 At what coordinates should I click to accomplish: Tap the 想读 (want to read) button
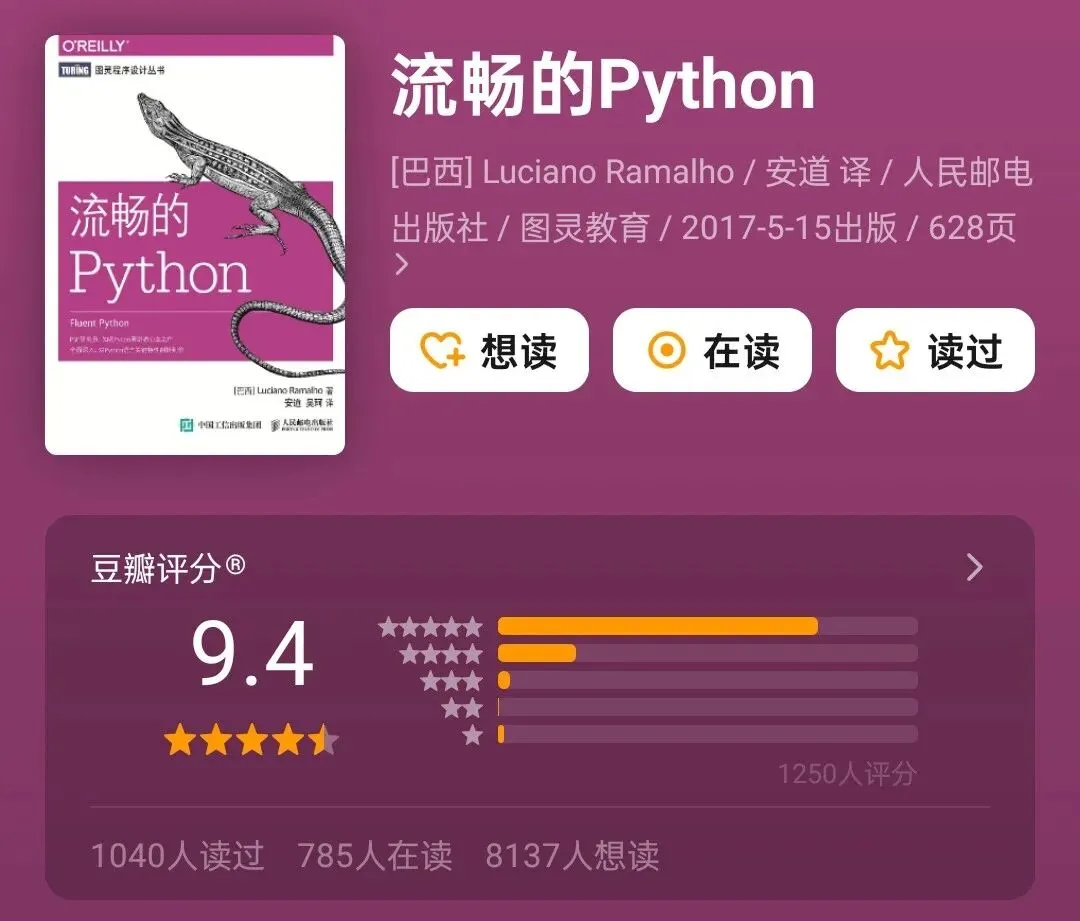489,350
